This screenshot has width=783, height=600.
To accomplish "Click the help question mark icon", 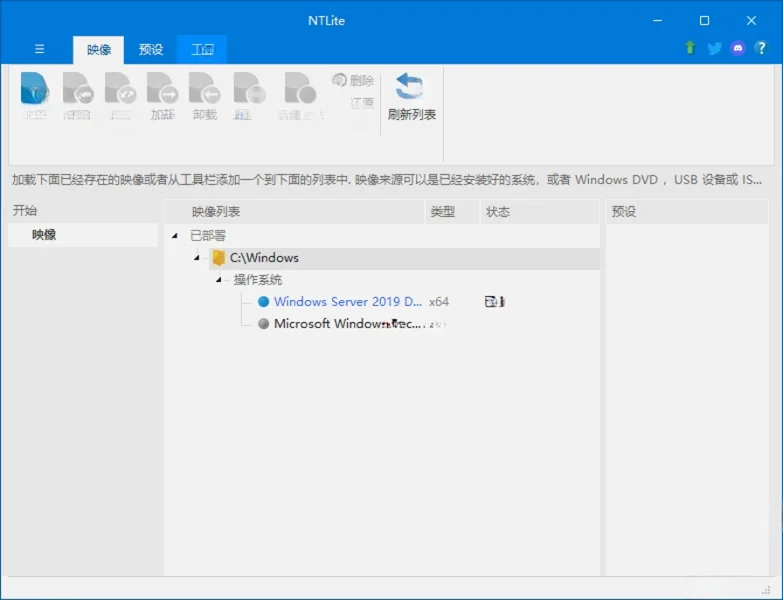I will pos(761,48).
